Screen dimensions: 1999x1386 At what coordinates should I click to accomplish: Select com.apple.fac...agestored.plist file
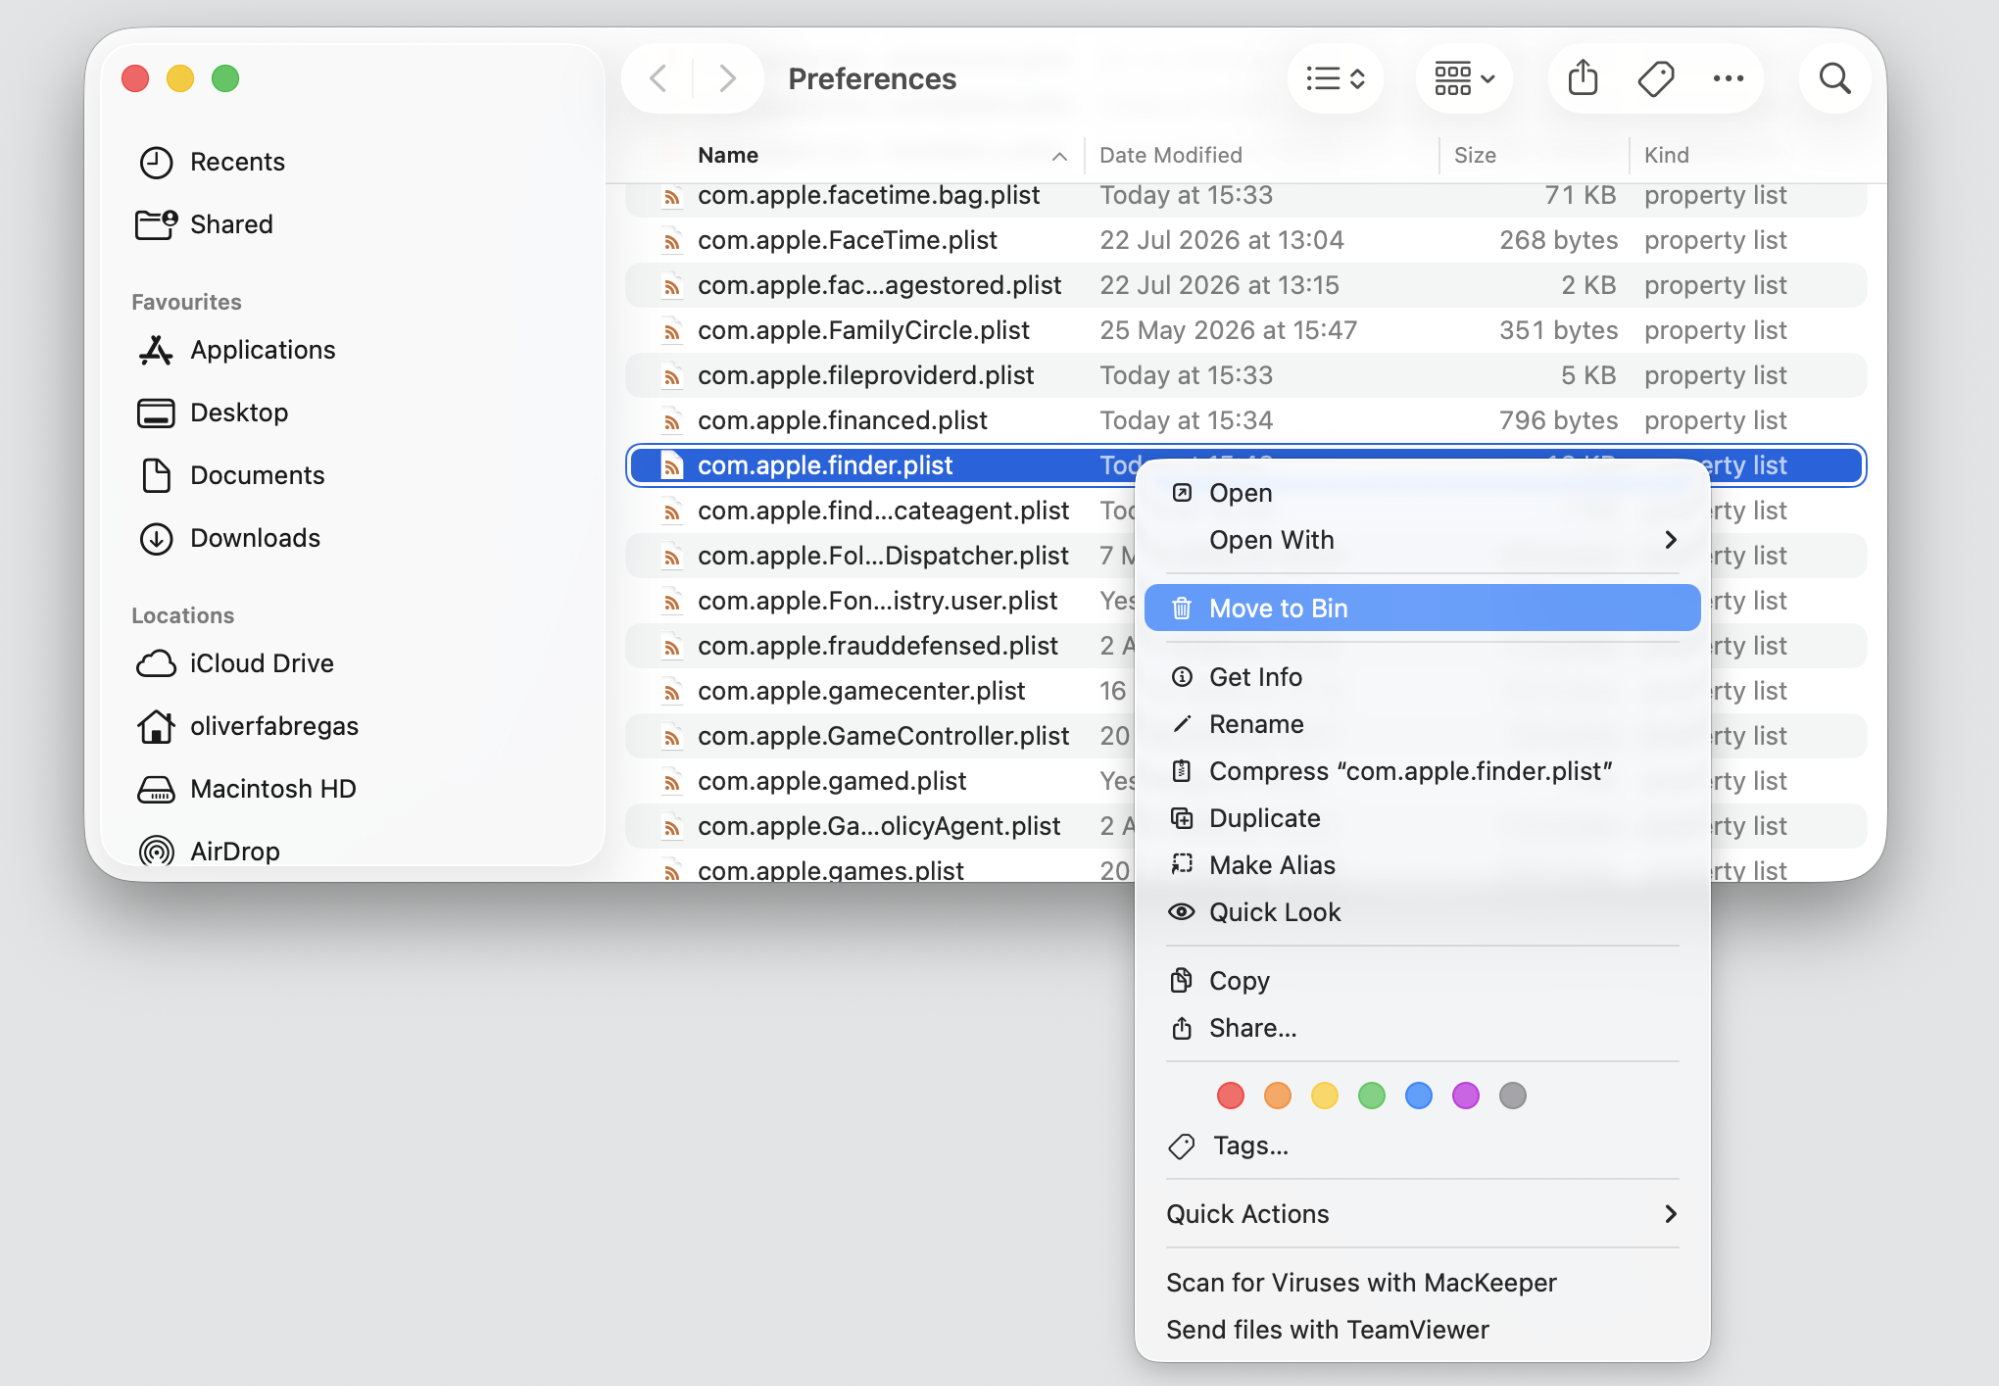point(1245,285)
